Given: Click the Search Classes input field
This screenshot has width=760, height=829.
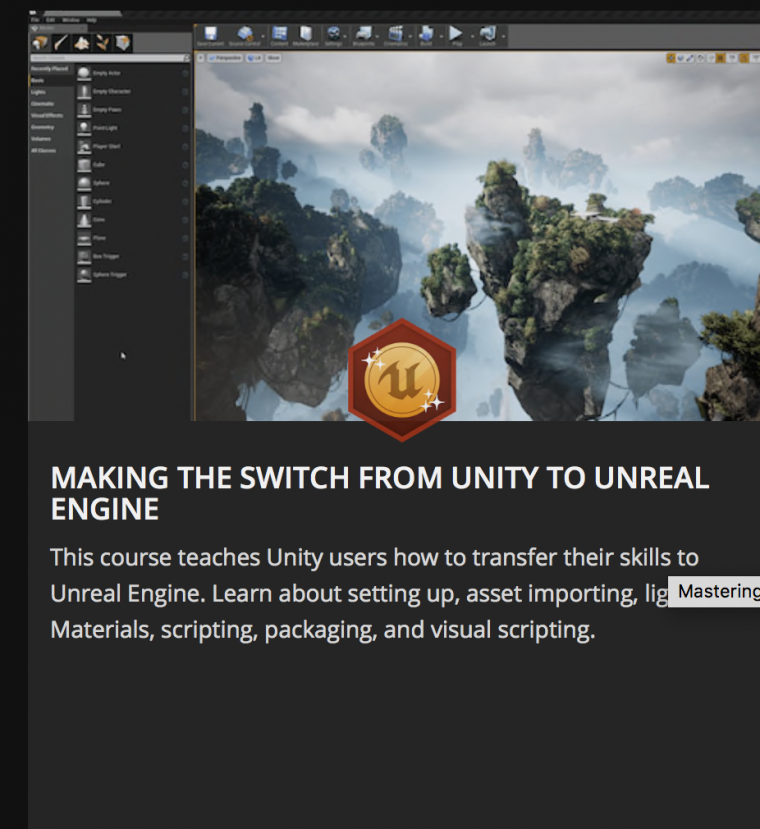Looking at the screenshot, I should click(109, 58).
